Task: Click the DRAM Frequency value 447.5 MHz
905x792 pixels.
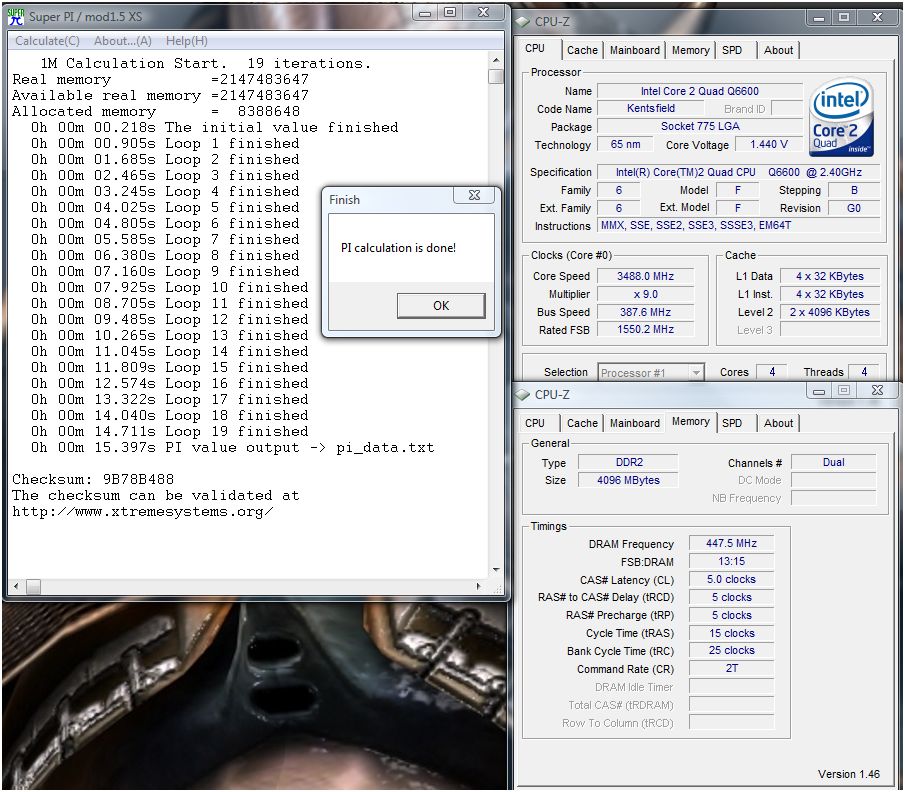Action: (731, 543)
